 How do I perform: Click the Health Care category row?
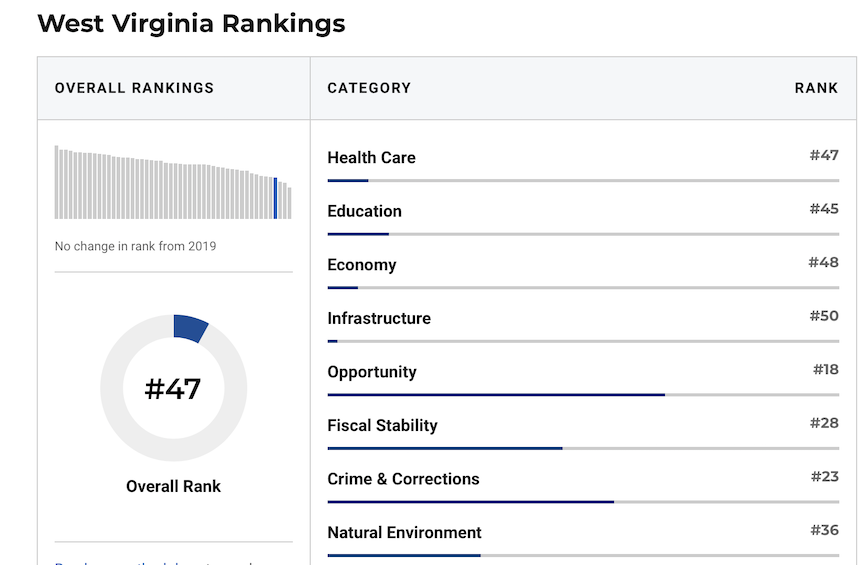click(x=371, y=158)
